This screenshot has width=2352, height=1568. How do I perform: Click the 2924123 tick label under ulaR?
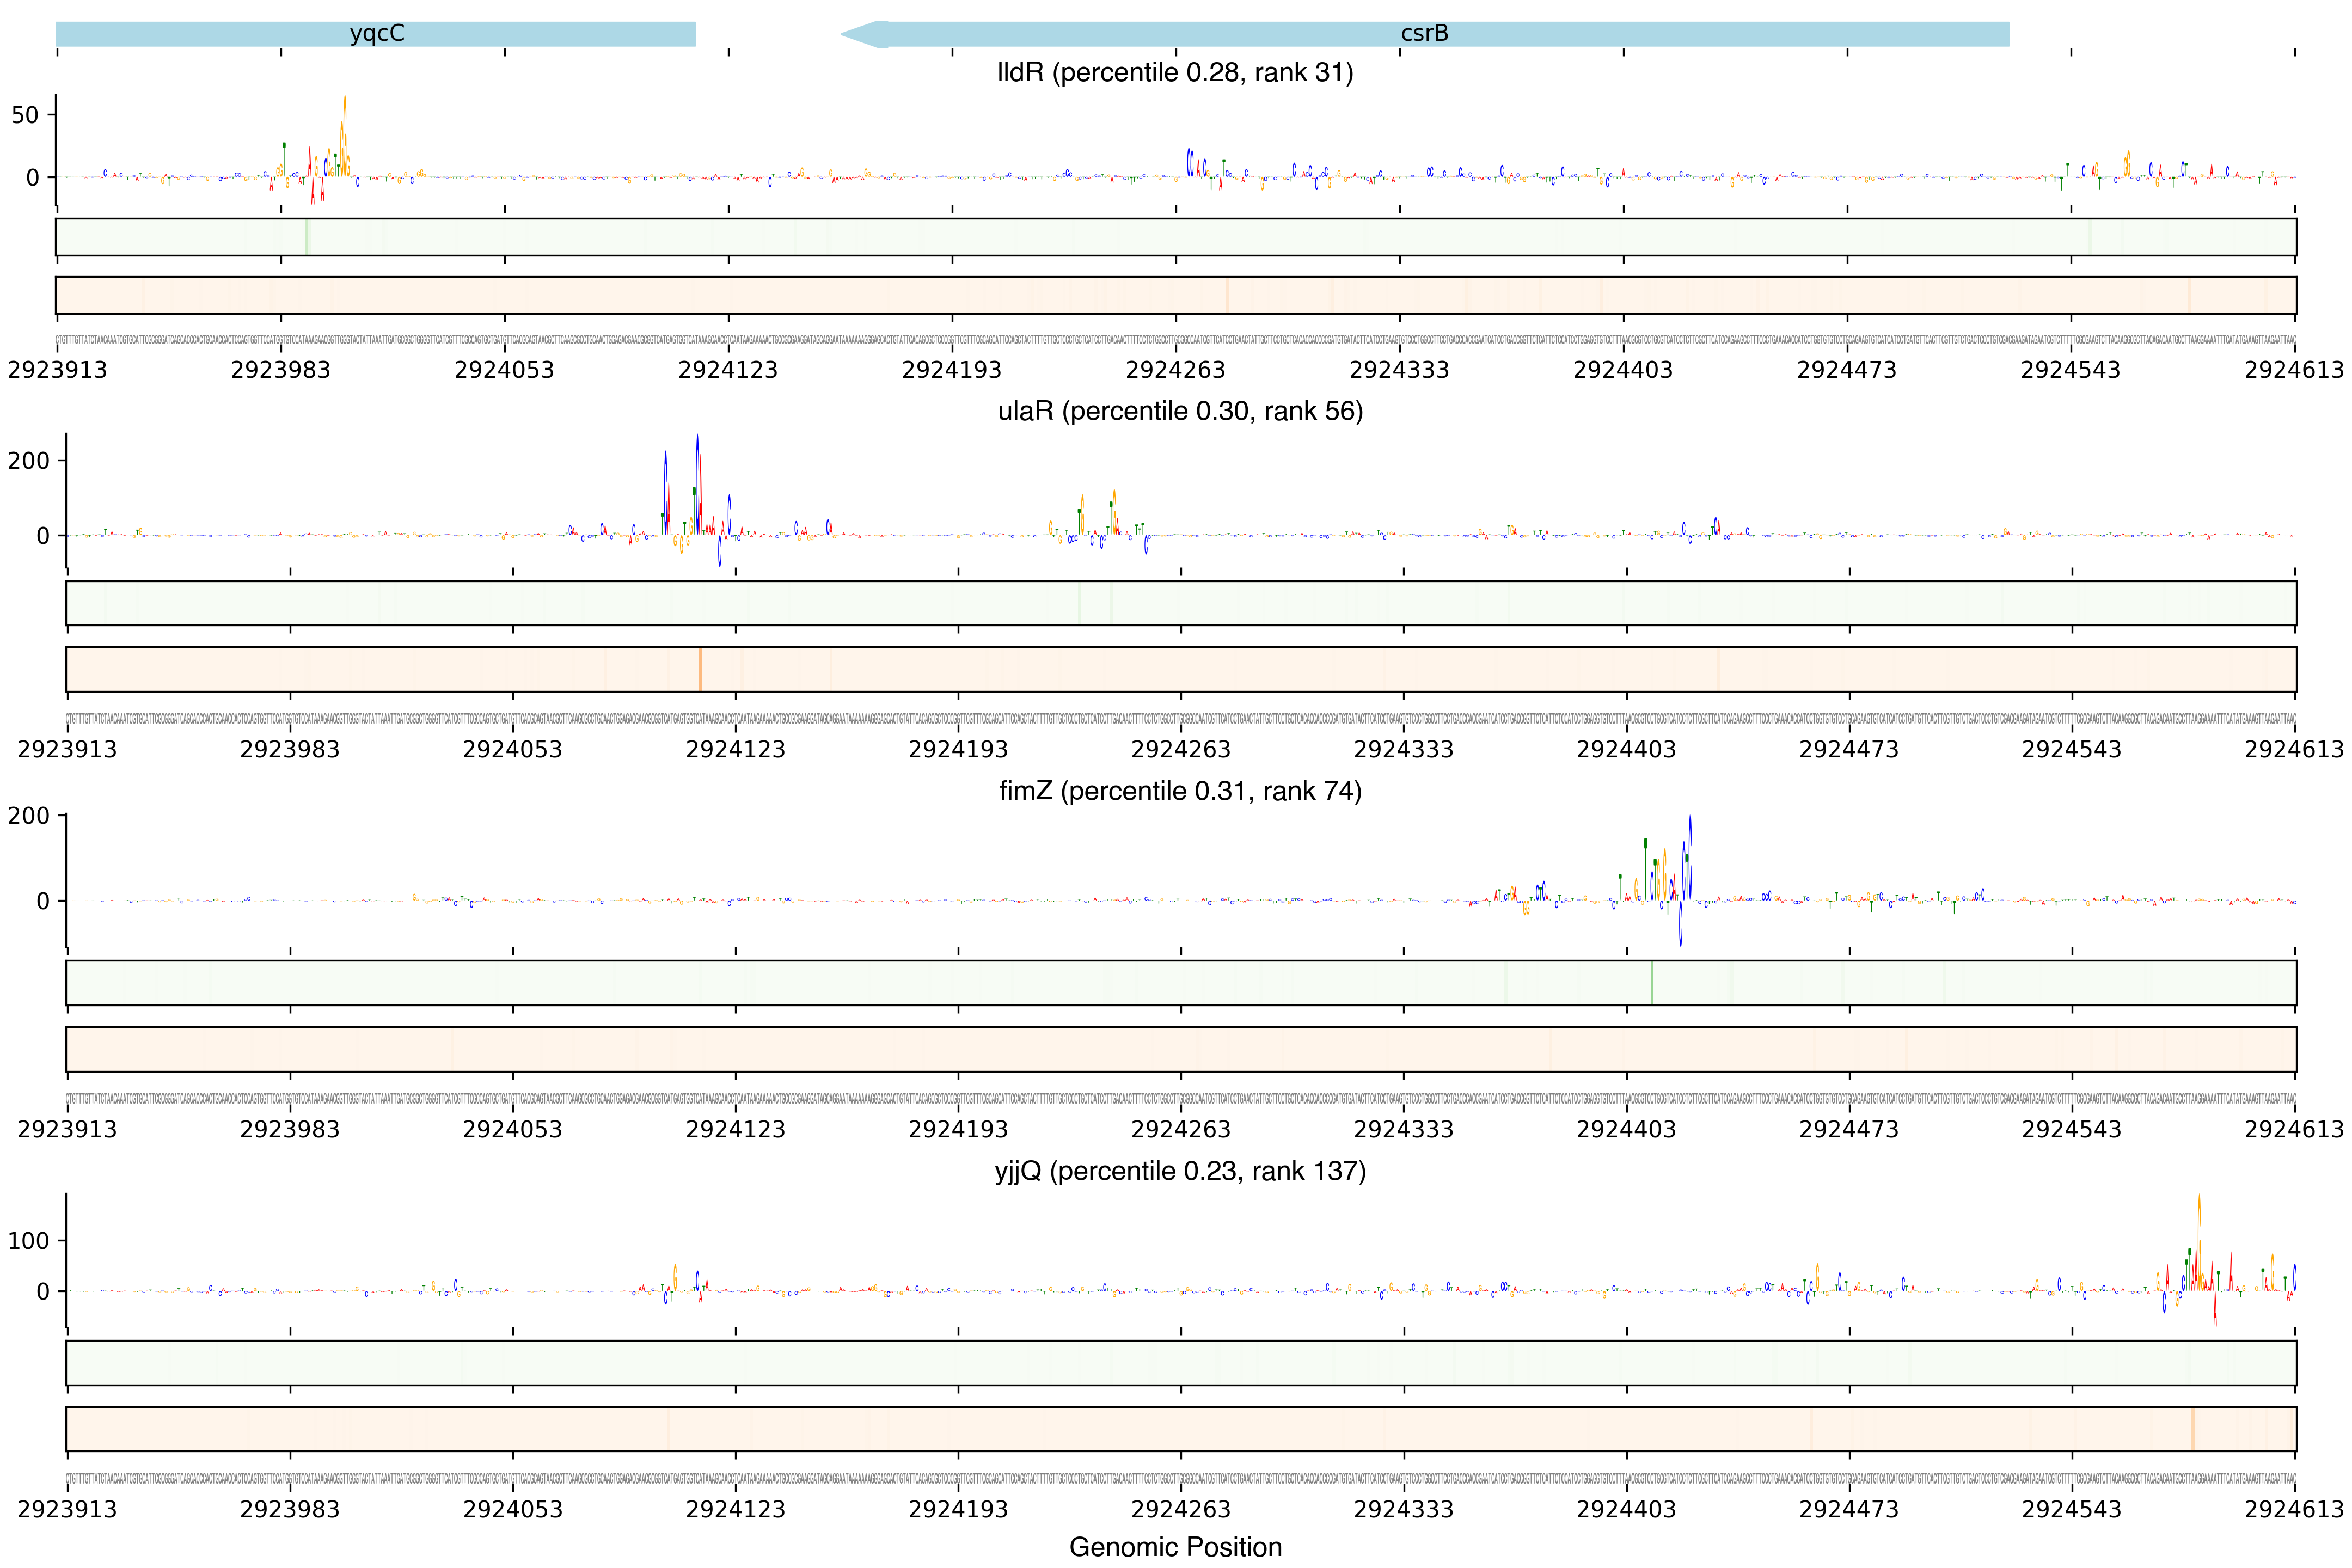coord(735,749)
